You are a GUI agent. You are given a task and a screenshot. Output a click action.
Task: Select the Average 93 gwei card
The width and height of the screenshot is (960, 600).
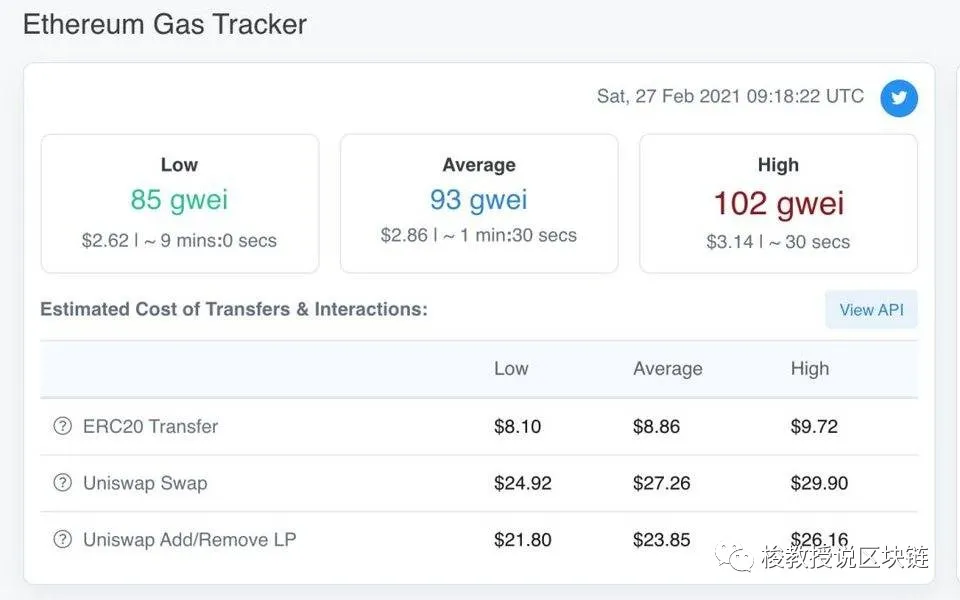[x=479, y=204]
